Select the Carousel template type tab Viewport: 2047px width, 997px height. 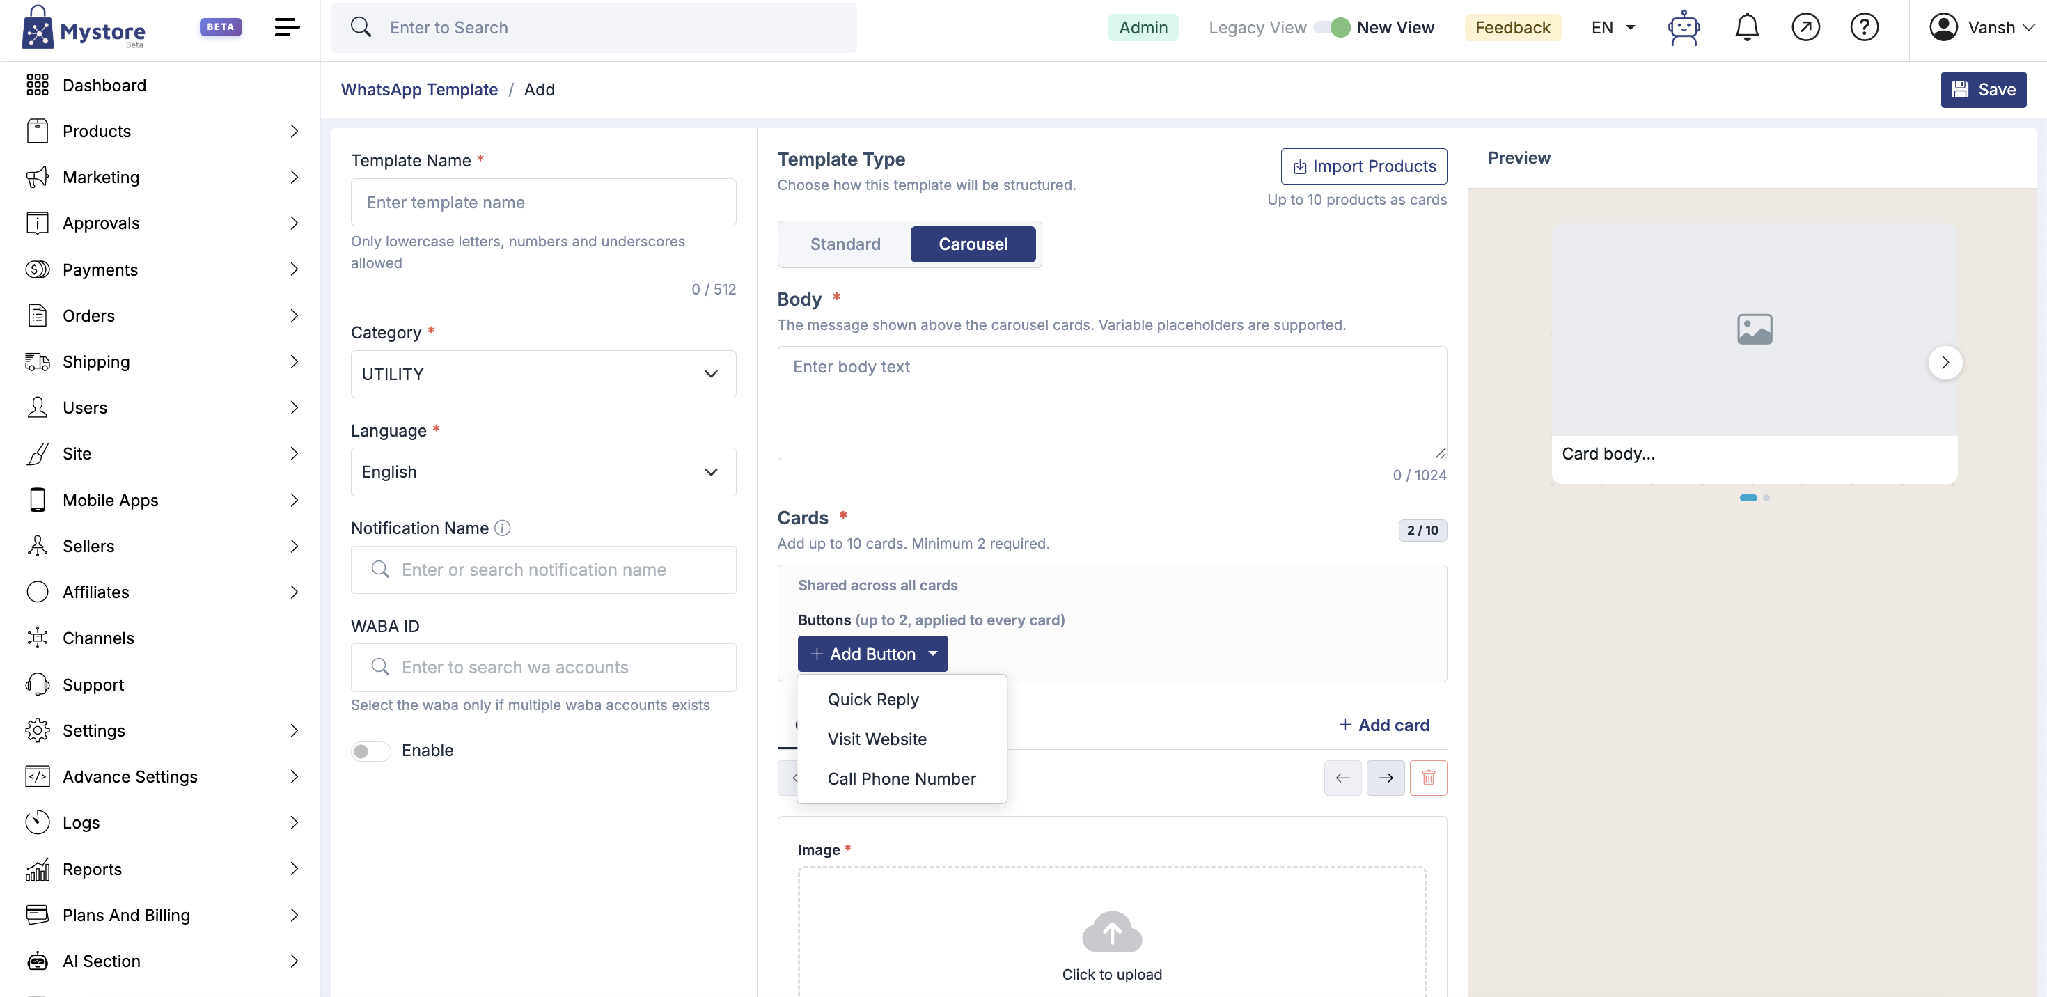coord(973,244)
